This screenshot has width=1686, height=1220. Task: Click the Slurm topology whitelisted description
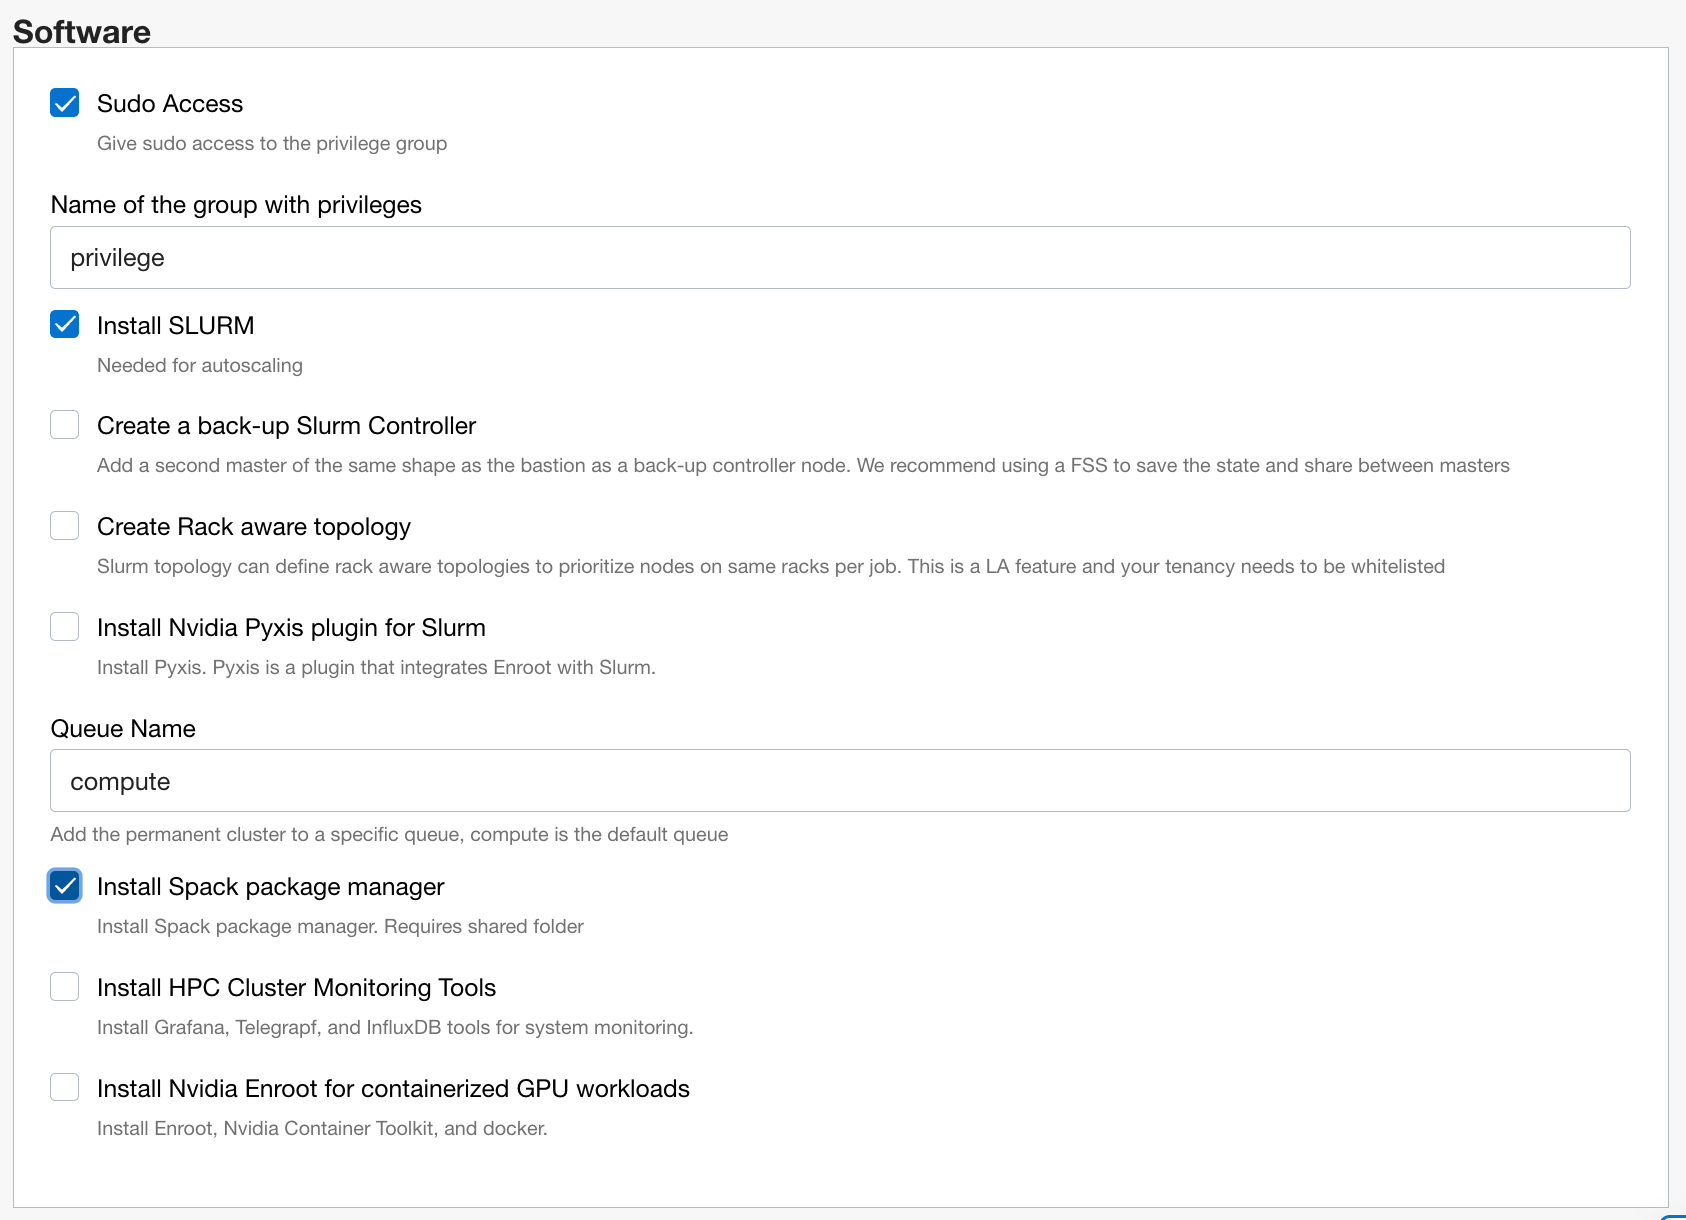[771, 567]
